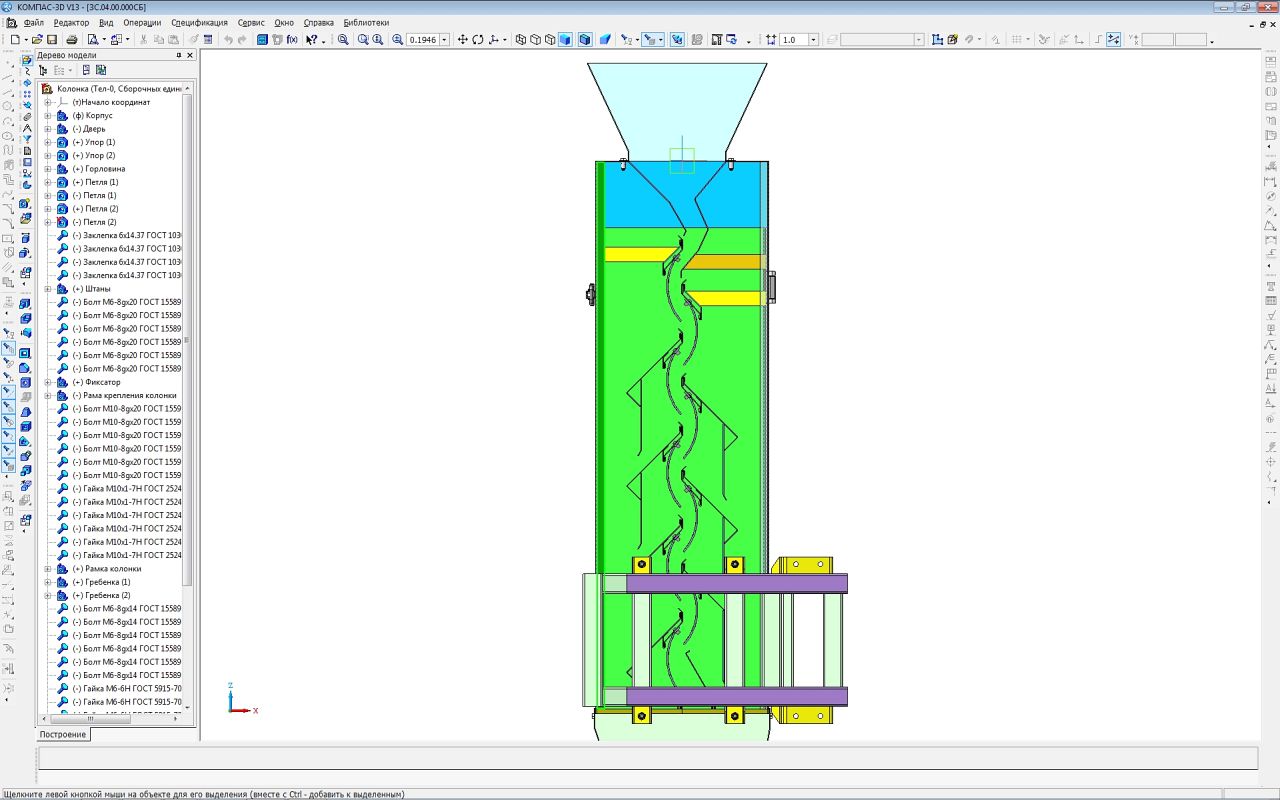
Task: Open the variables f(x) panel icon
Action: (x=292, y=40)
